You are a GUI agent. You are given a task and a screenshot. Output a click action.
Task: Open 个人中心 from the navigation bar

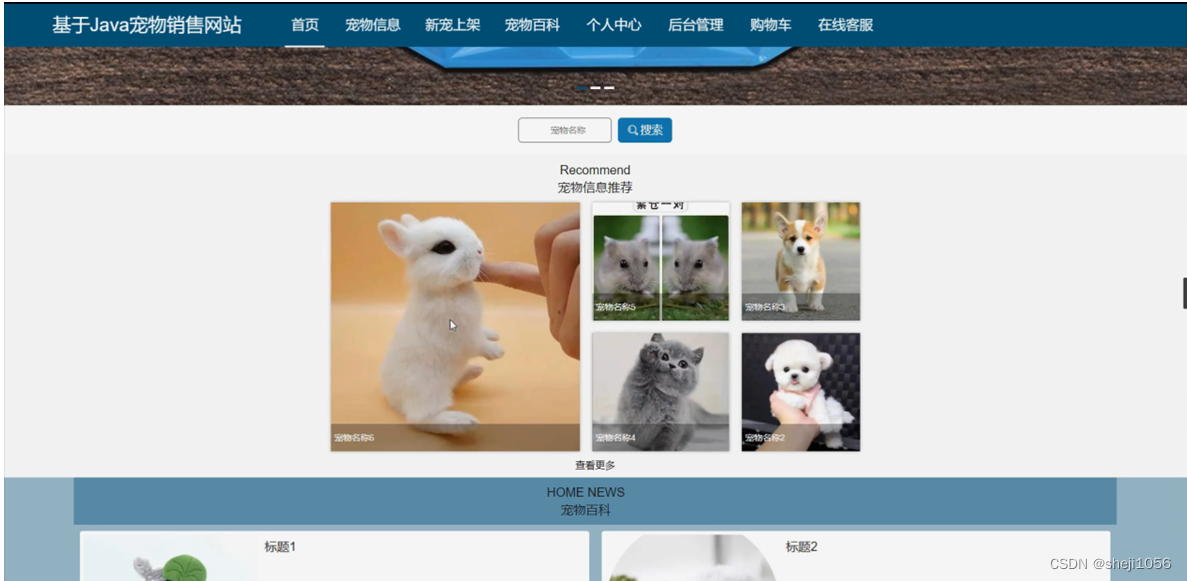point(613,25)
